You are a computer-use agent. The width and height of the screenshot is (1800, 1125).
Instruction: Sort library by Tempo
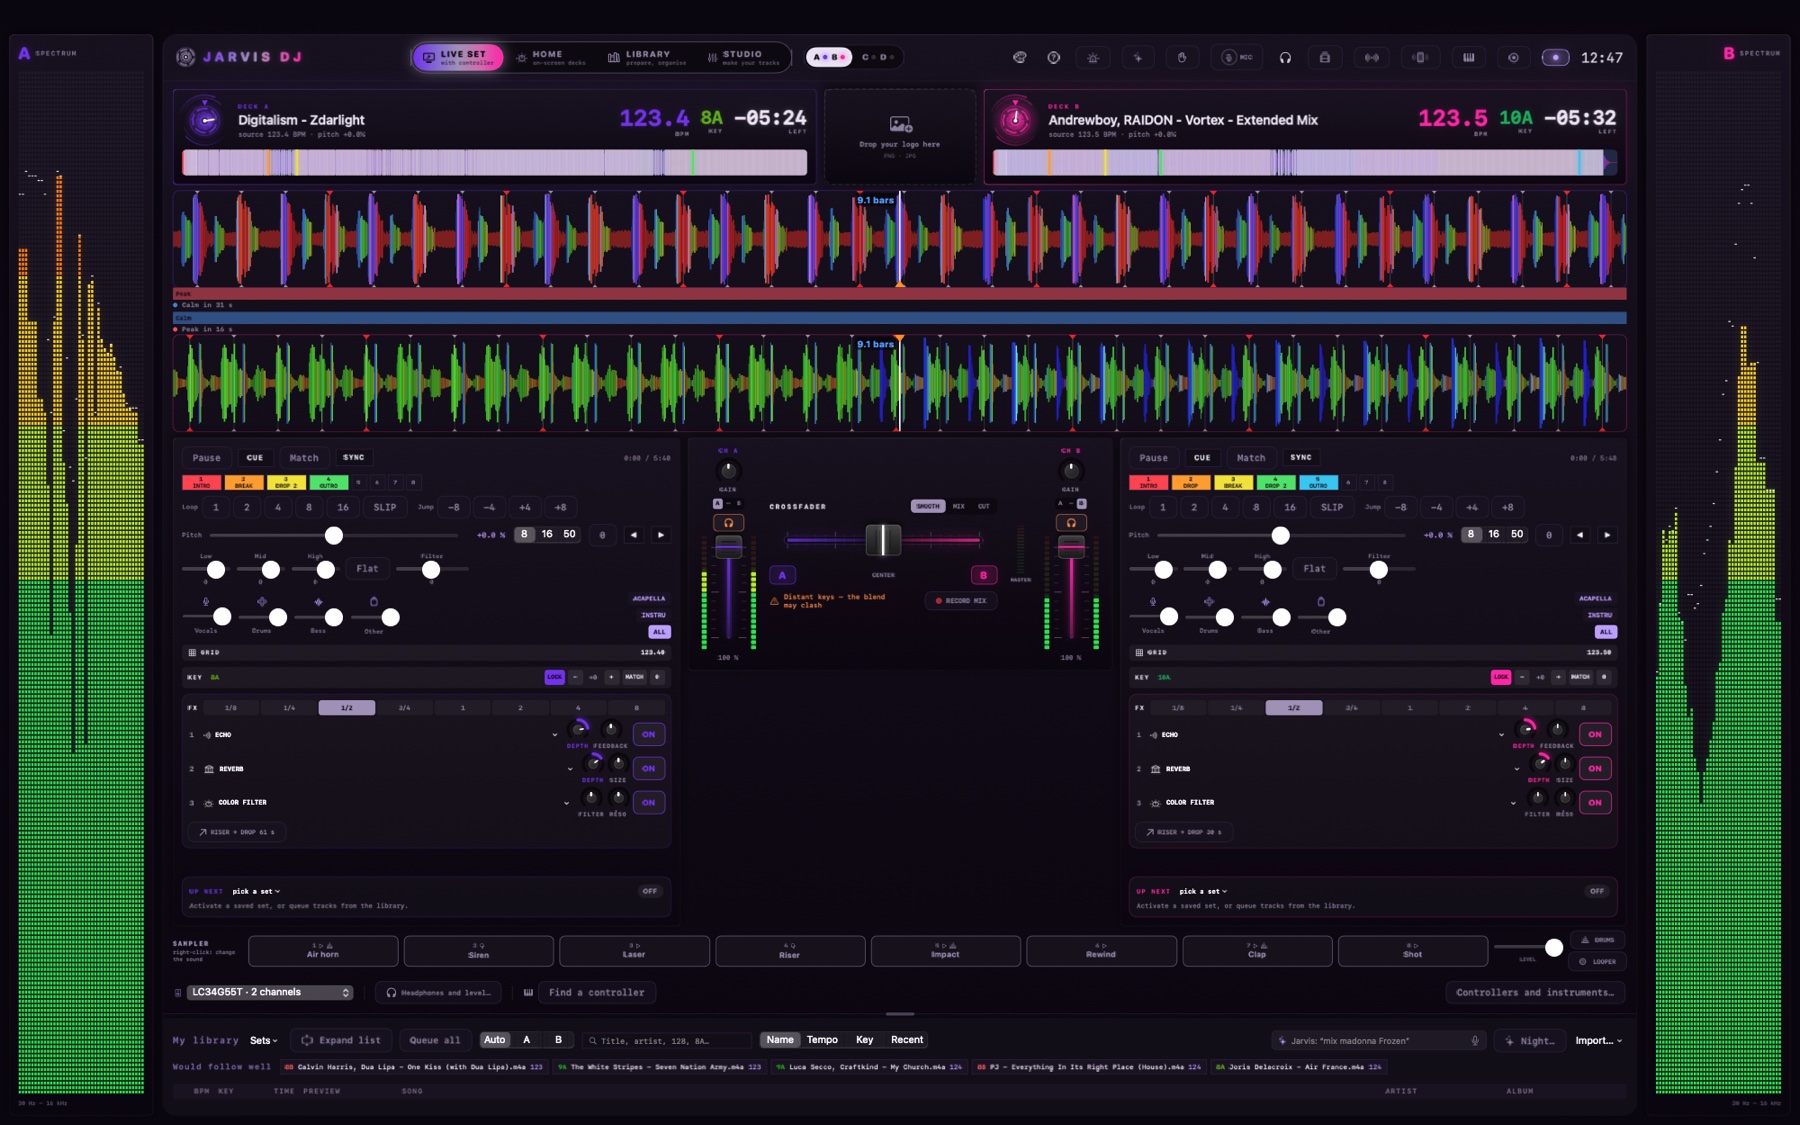coord(822,1040)
